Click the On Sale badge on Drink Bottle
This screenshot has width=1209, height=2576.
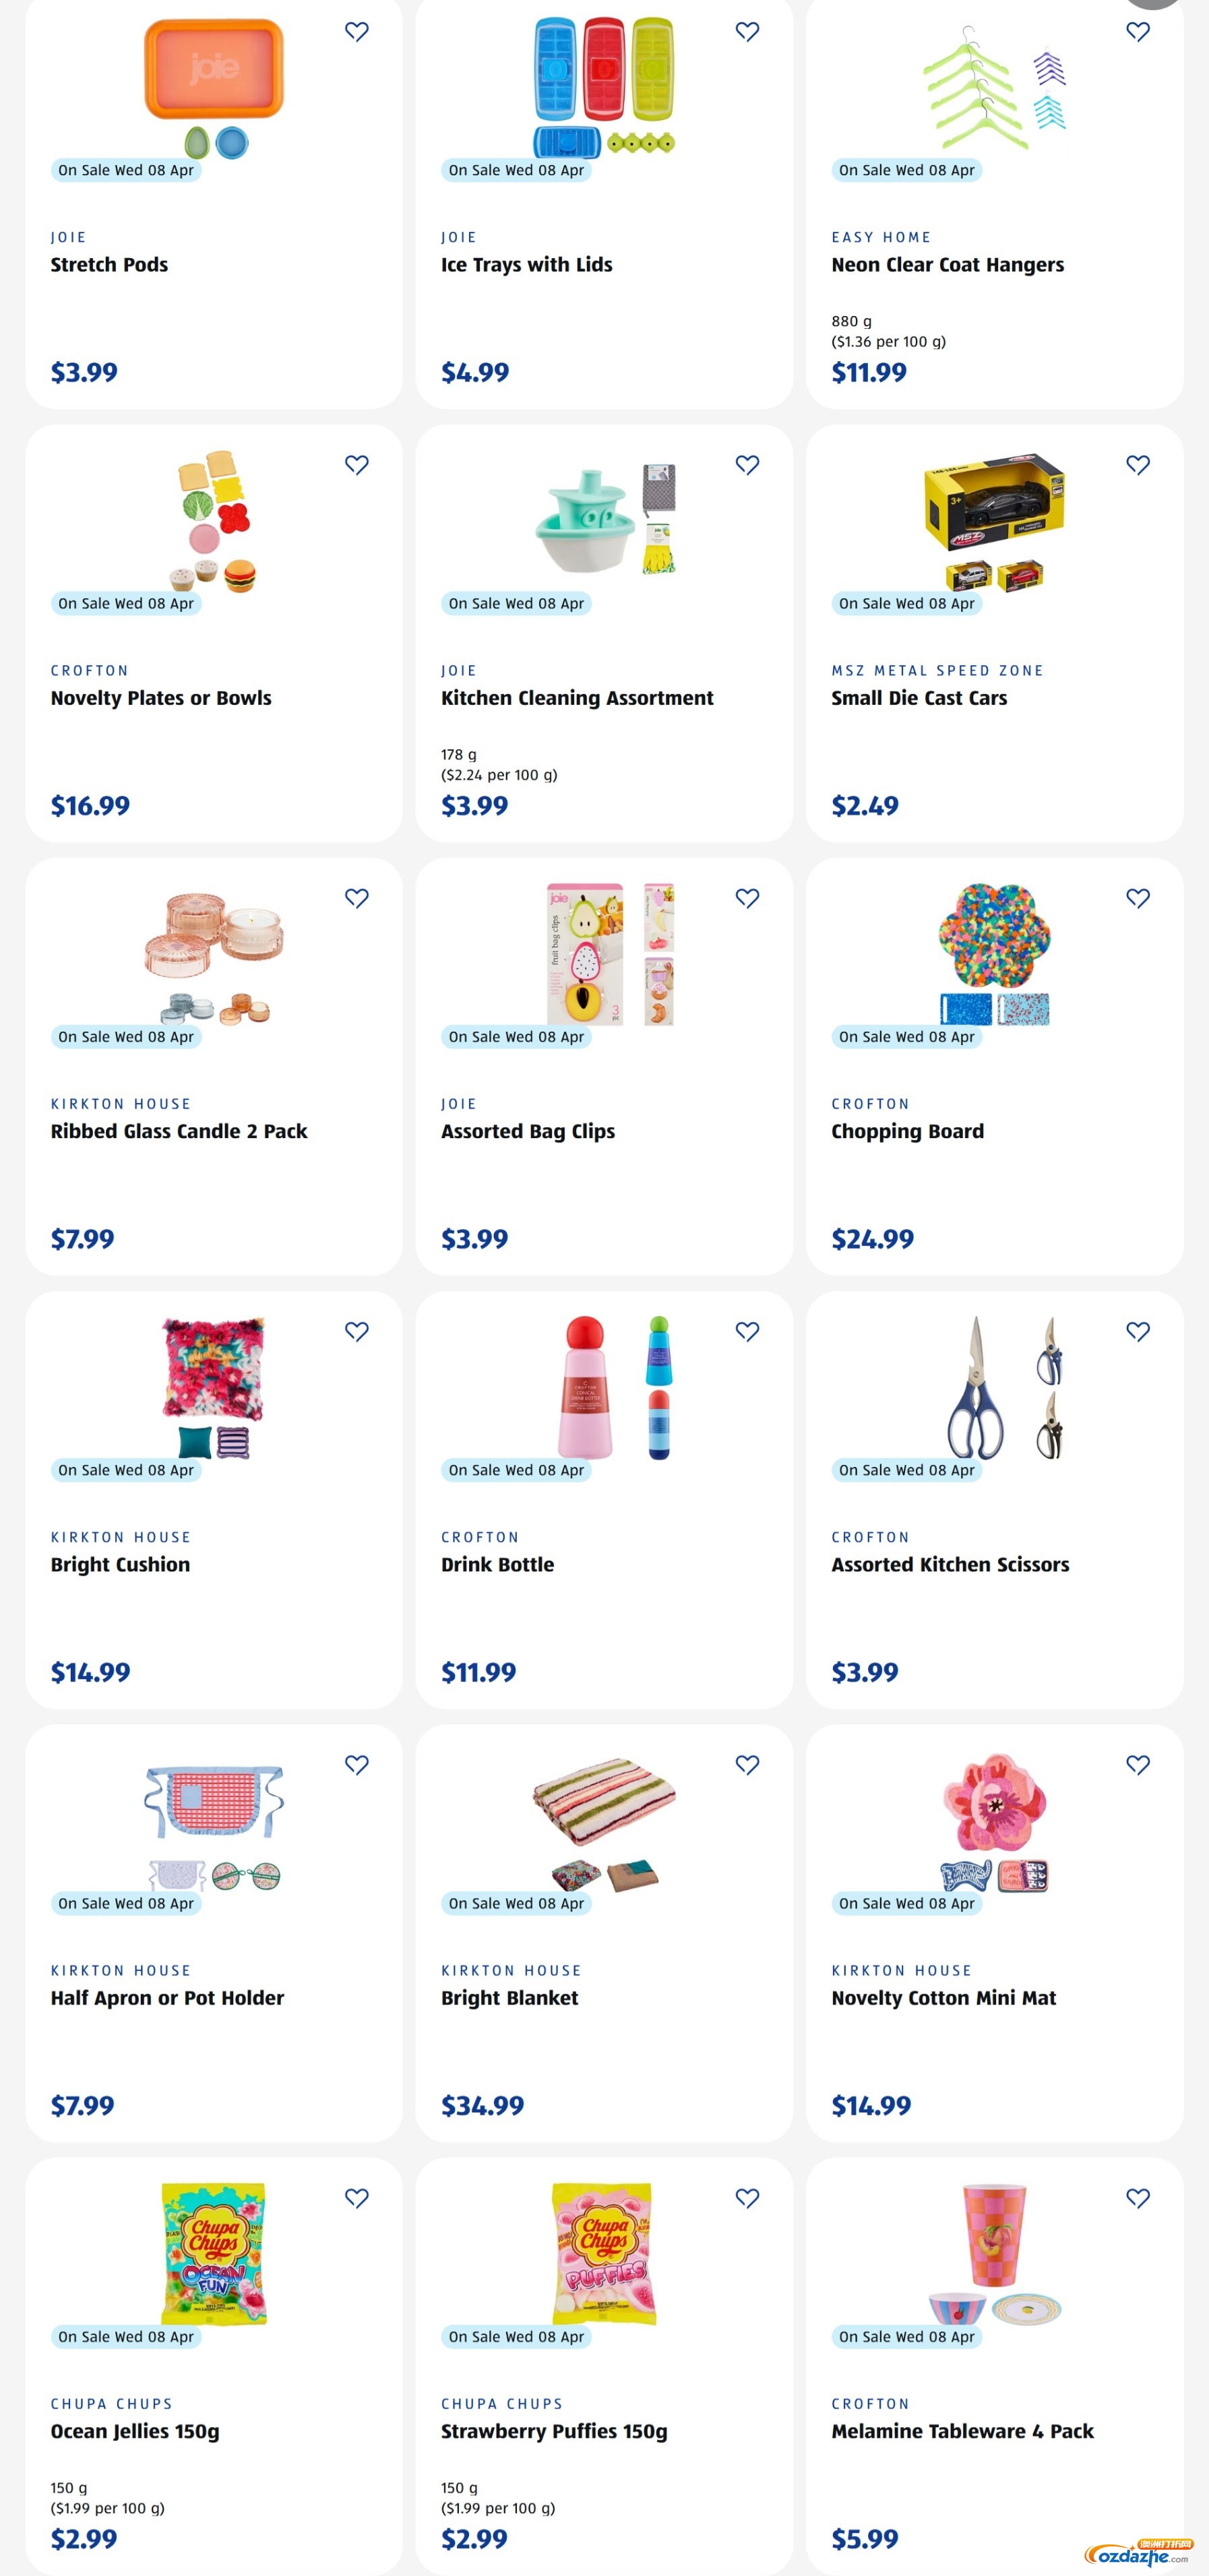[516, 1470]
